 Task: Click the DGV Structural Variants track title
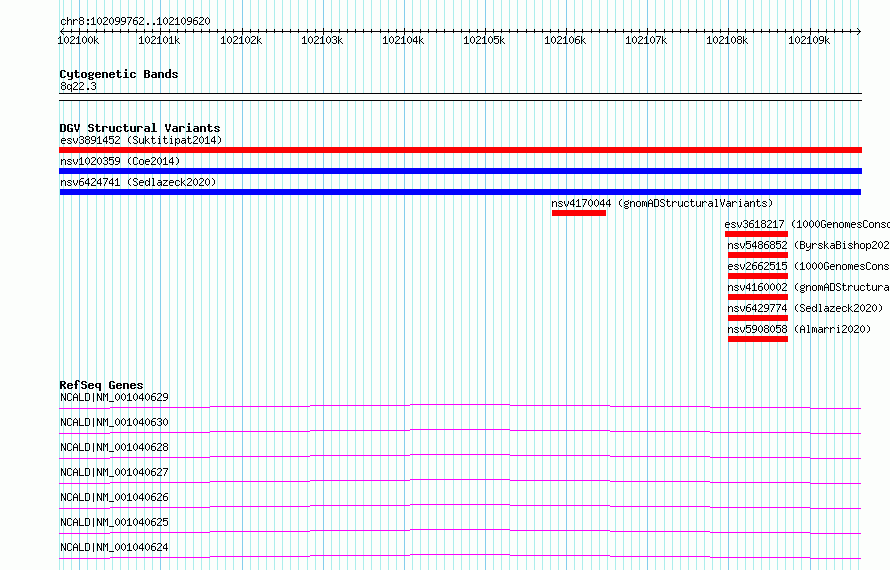pyautogui.click(x=140, y=128)
